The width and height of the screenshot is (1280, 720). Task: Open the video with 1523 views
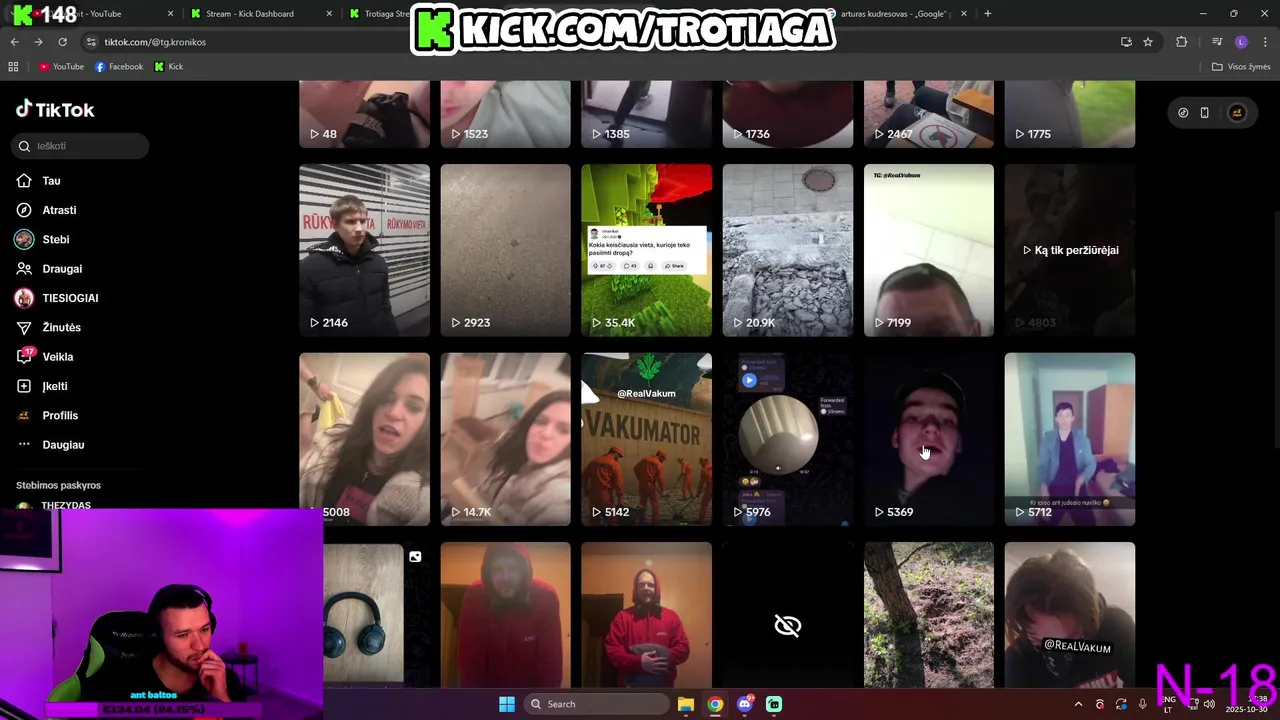[x=505, y=114]
